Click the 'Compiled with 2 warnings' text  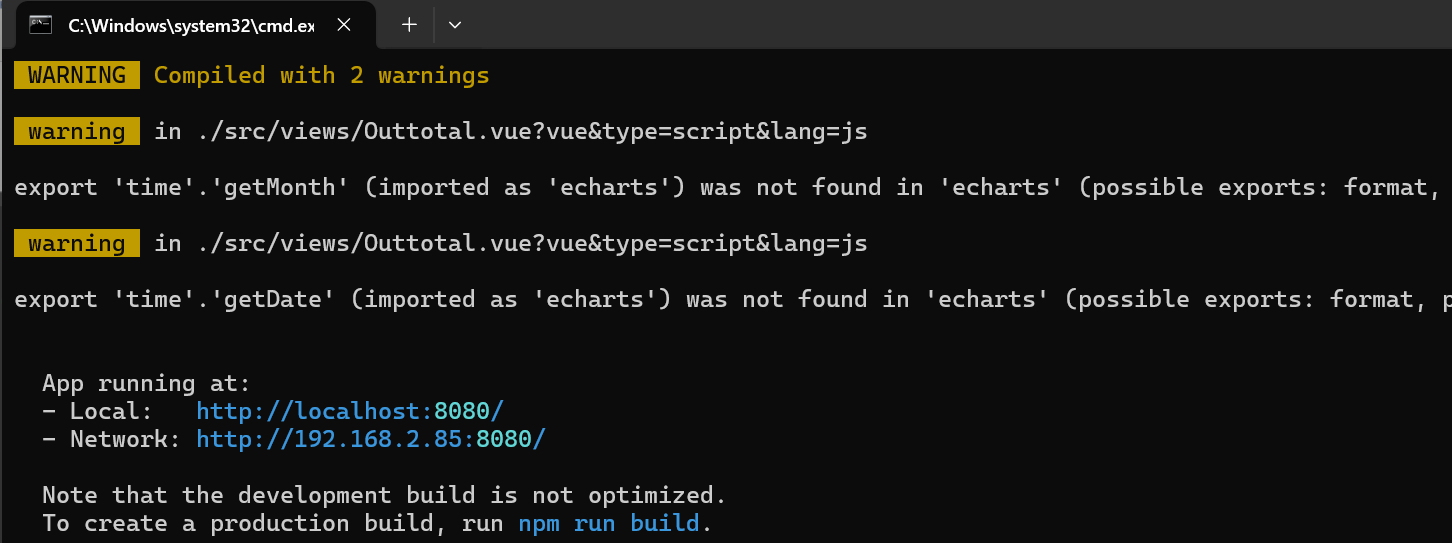click(x=322, y=75)
